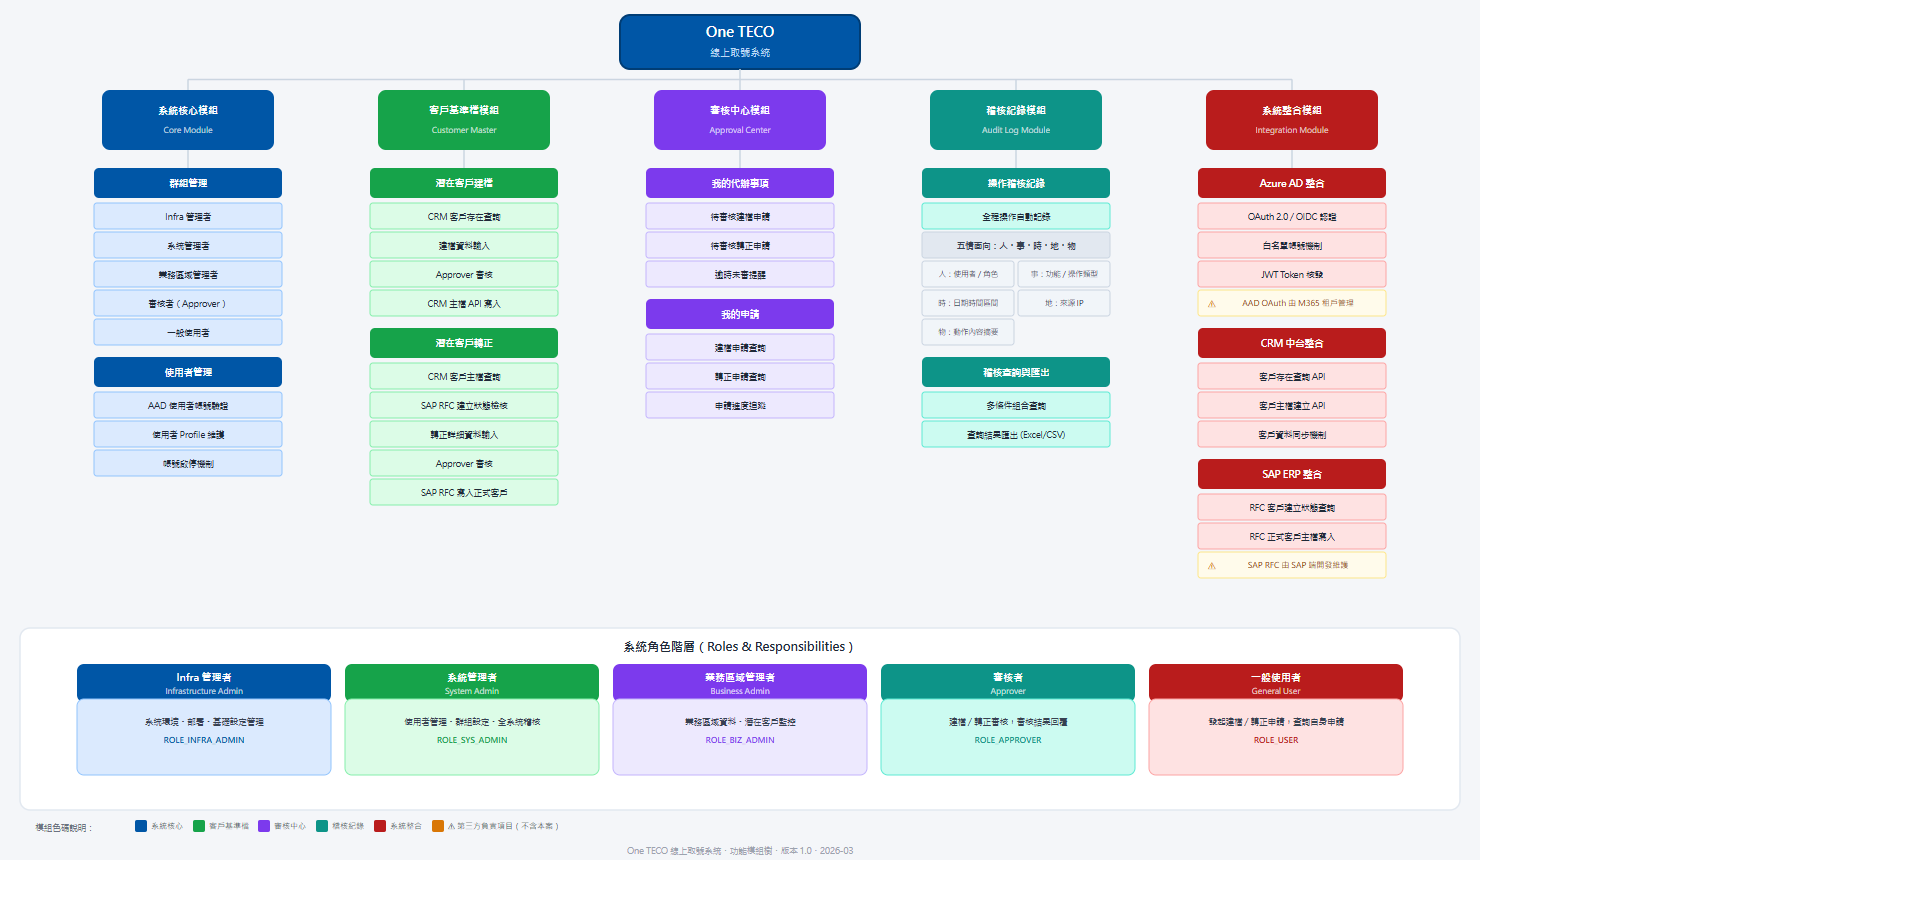Click the ROLE_USER label in General User card
The width and height of the screenshot is (1920, 919).
click(x=1276, y=741)
